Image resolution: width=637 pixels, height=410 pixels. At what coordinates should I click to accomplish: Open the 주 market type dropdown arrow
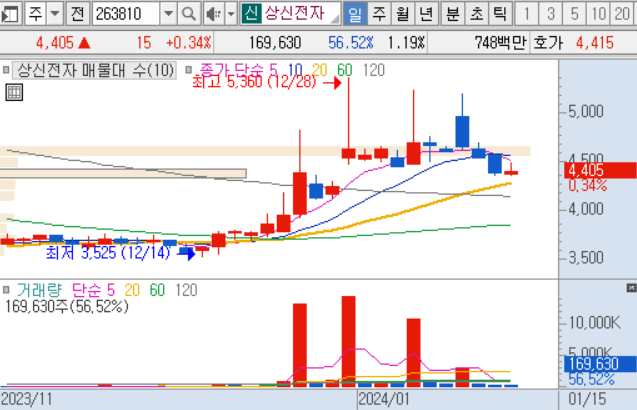pyautogui.click(x=54, y=14)
